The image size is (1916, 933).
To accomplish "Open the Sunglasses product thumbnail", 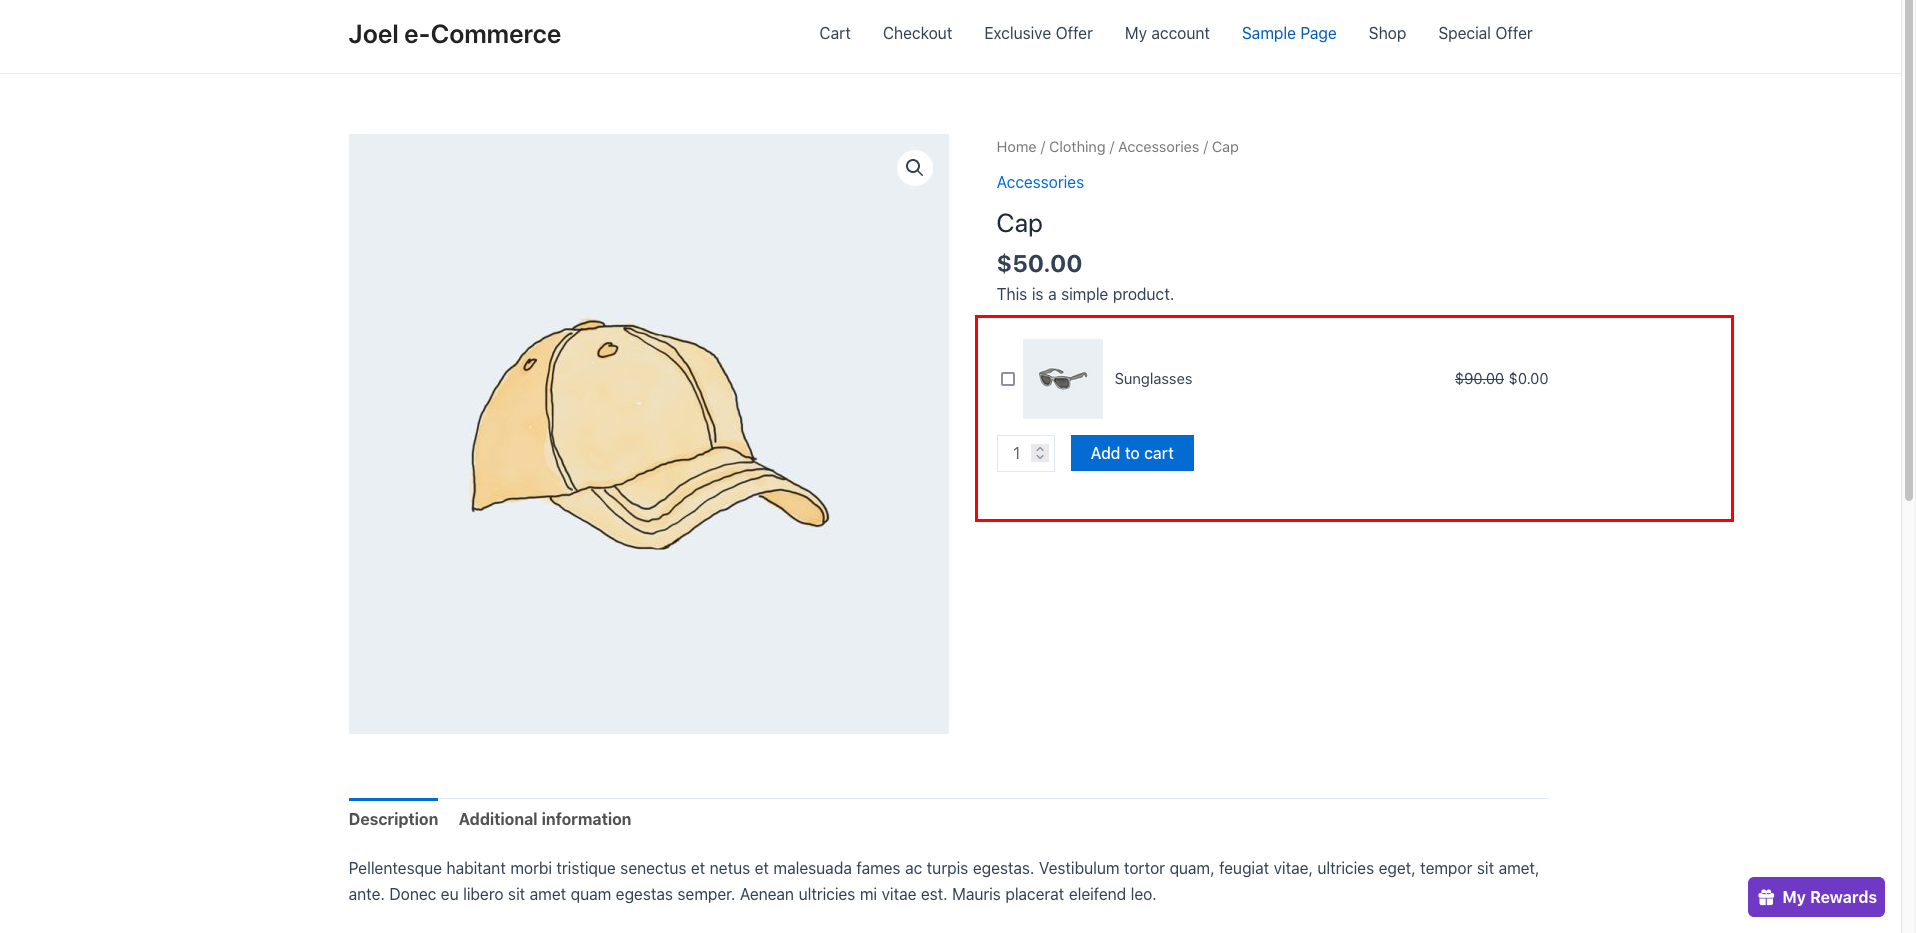I will [x=1062, y=379].
